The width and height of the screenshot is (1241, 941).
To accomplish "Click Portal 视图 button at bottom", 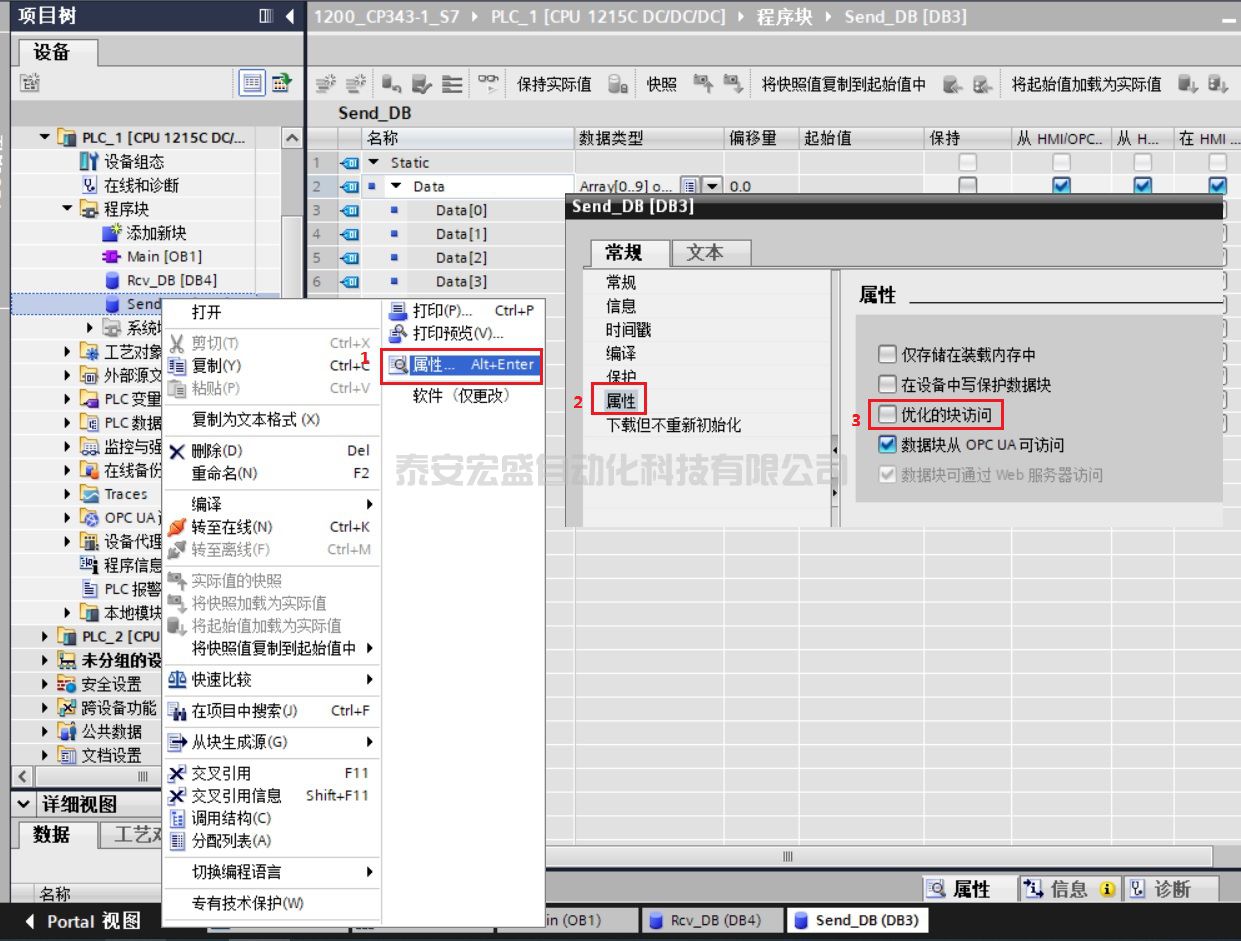I will [83, 921].
